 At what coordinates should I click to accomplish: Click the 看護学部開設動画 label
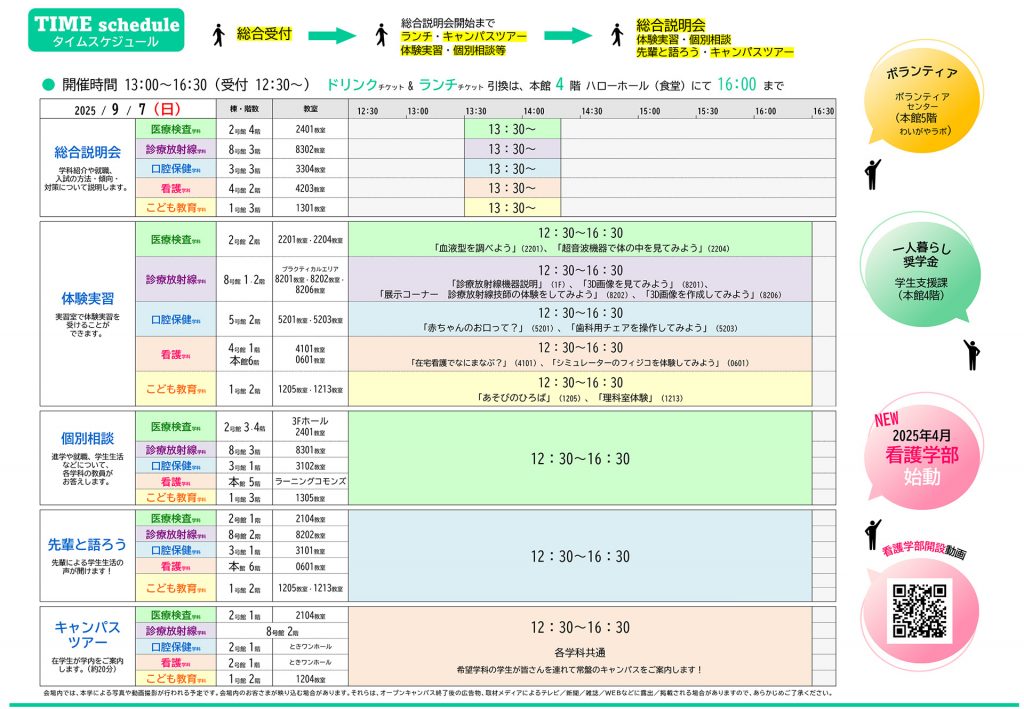click(x=923, y=550)
